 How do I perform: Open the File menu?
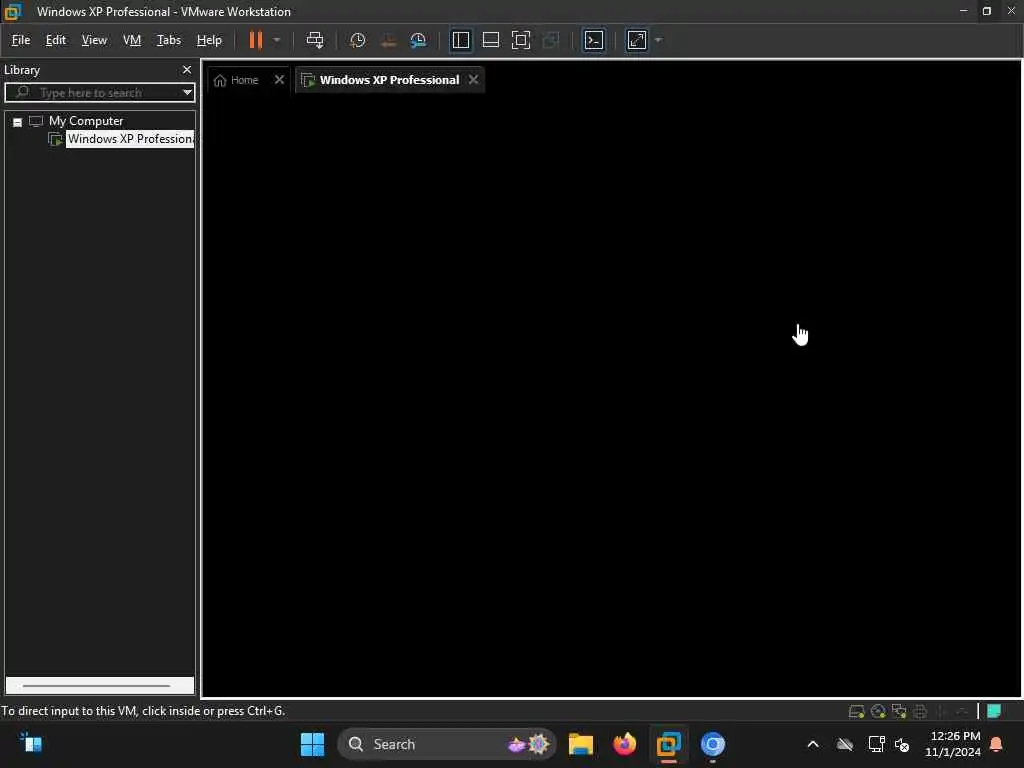(21, 40)
